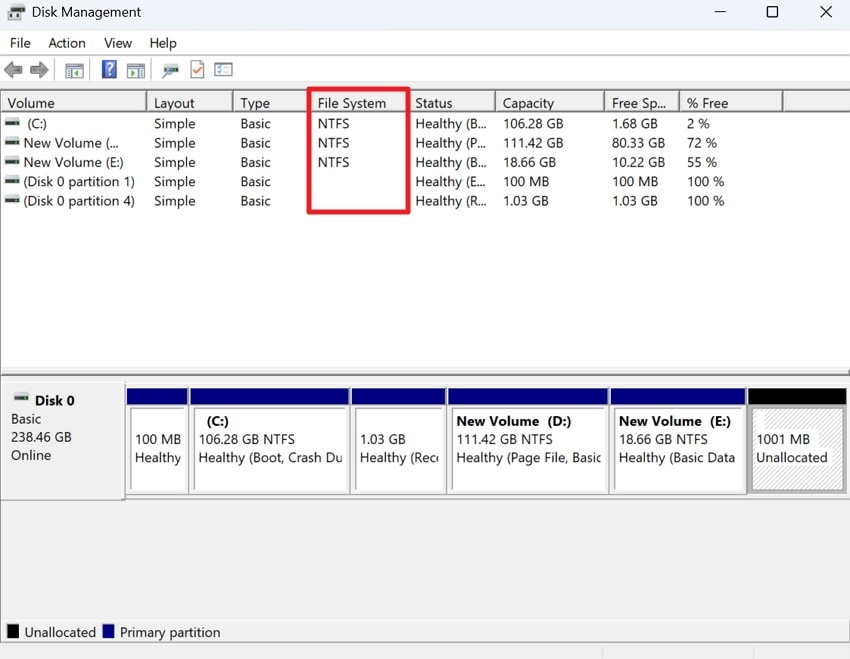This screenshot has width=850, height=659.
Task: Click the 1.68 GB free space cell
Action: click(634, 124)
